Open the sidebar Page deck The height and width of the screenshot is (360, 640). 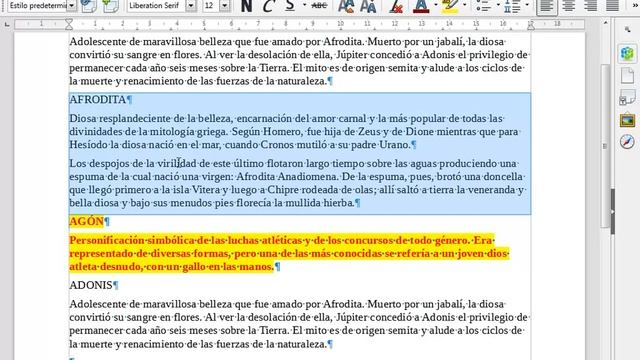[627, 76]
